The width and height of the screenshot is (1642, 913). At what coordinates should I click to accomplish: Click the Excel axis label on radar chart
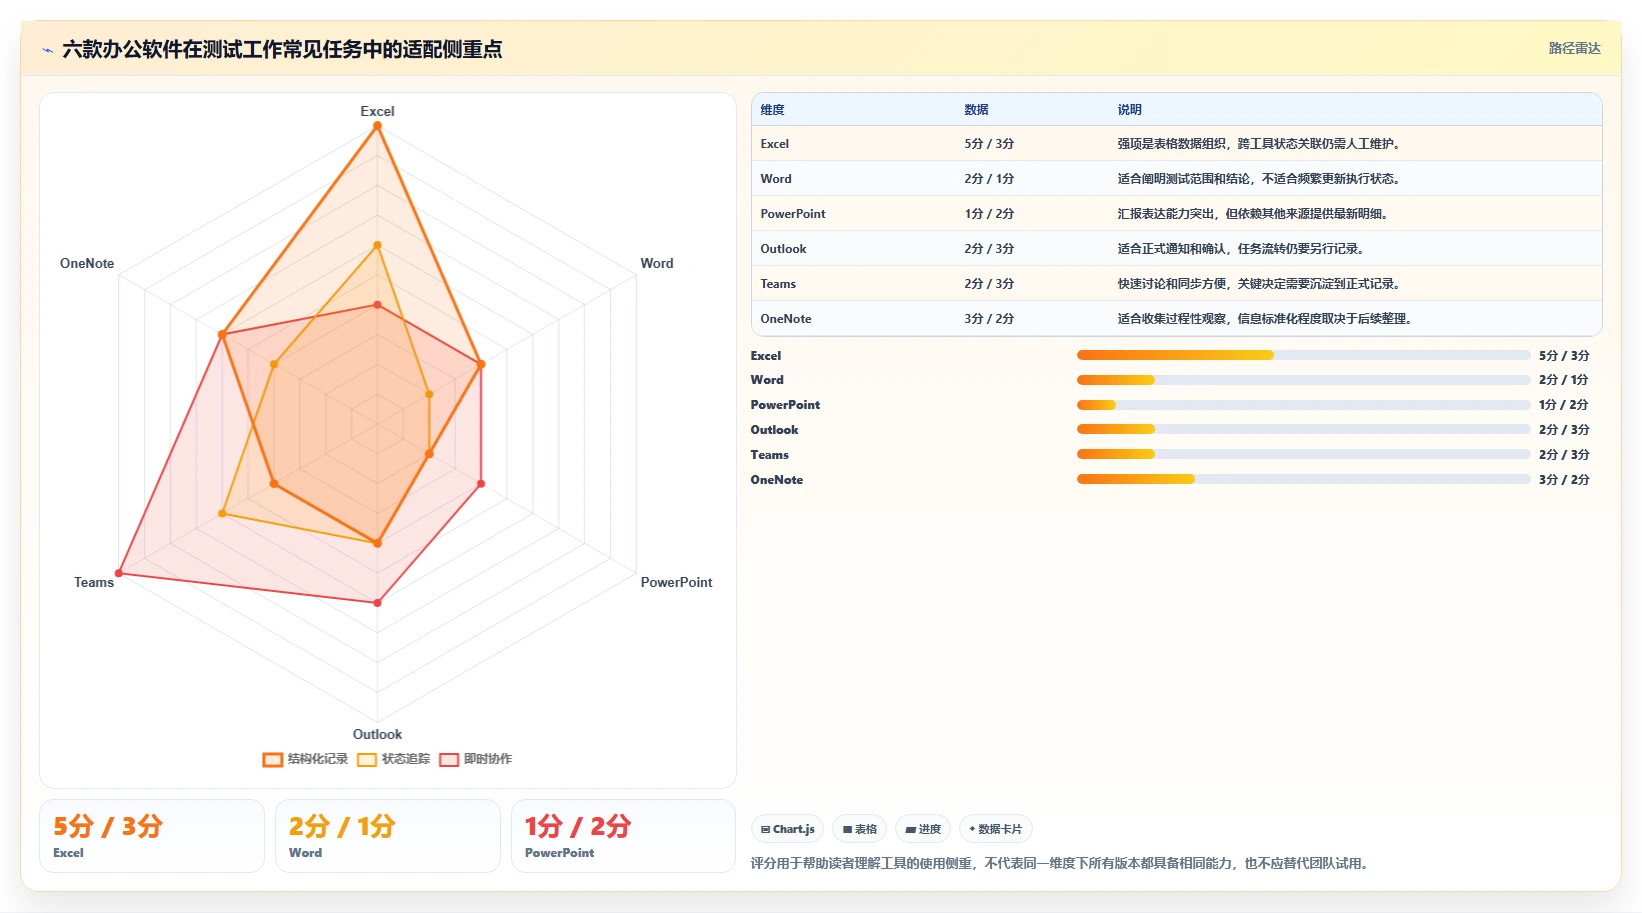click(377, 111)
